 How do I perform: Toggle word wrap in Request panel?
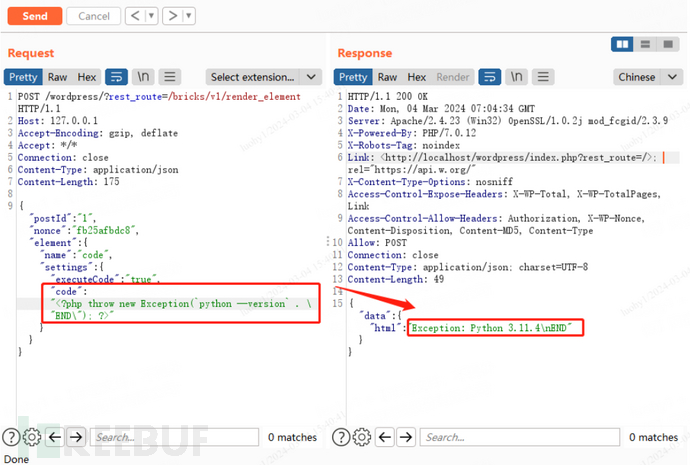(117, 77)
